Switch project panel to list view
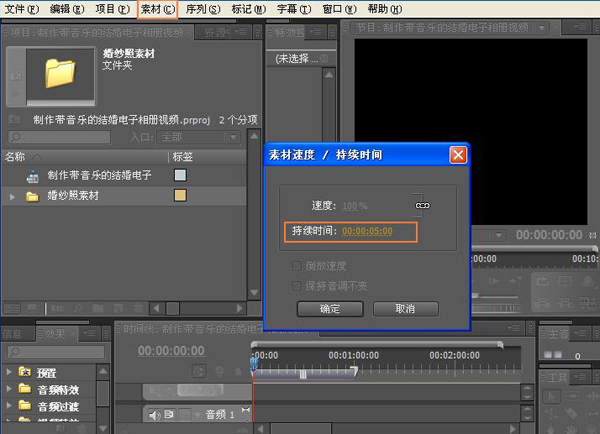Viewport: 600px width, 434px height. coord(12,308)
